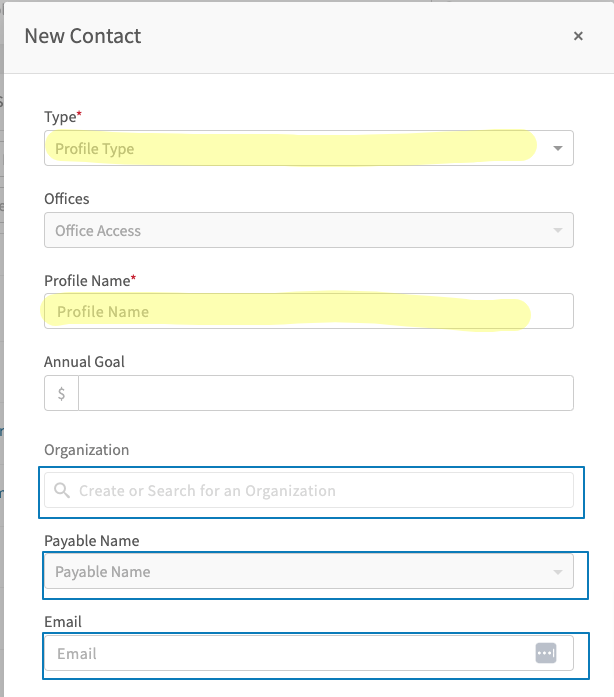
Task: Click into the Annual Goal amount field
Action: [325, 393]
